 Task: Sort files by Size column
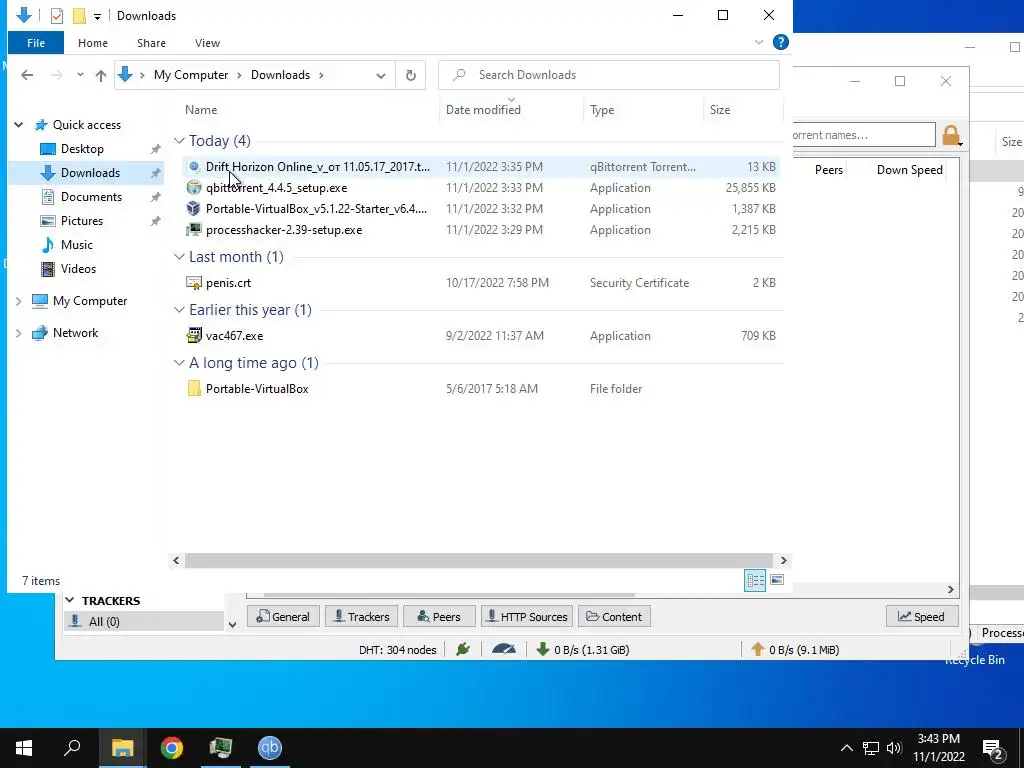(x=720, y=110)
